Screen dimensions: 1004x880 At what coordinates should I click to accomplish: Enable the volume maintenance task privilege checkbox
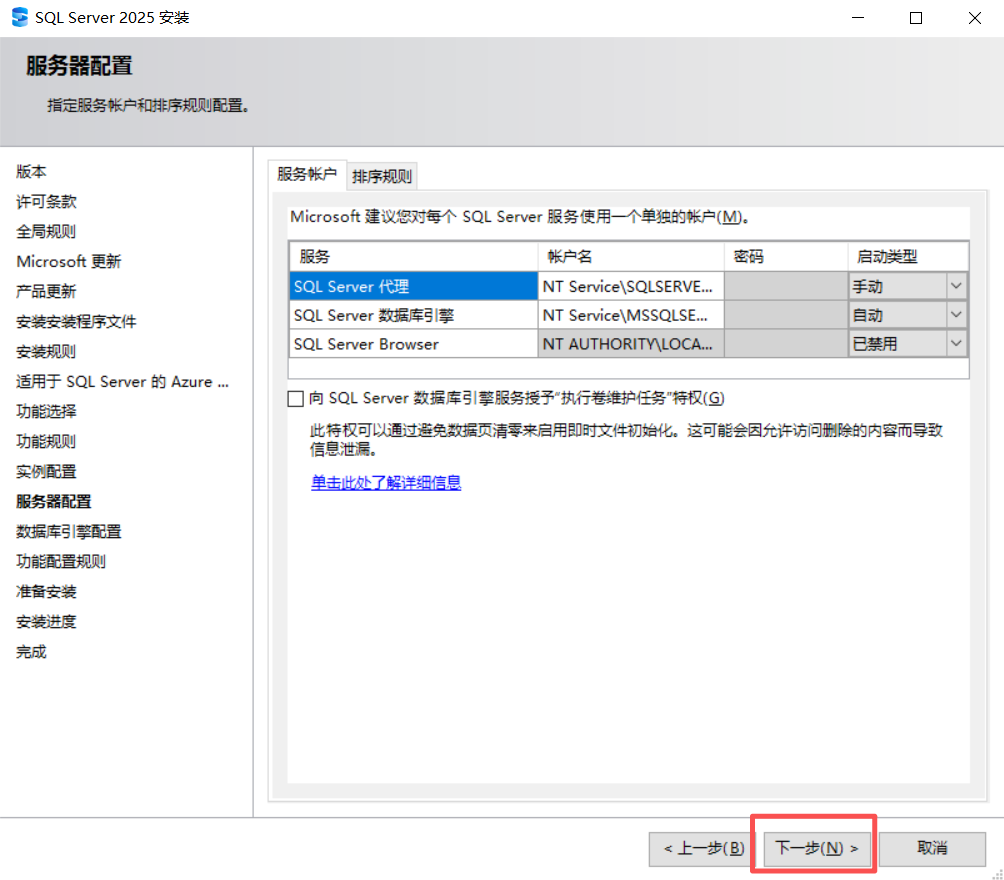(x=295, y=399)
